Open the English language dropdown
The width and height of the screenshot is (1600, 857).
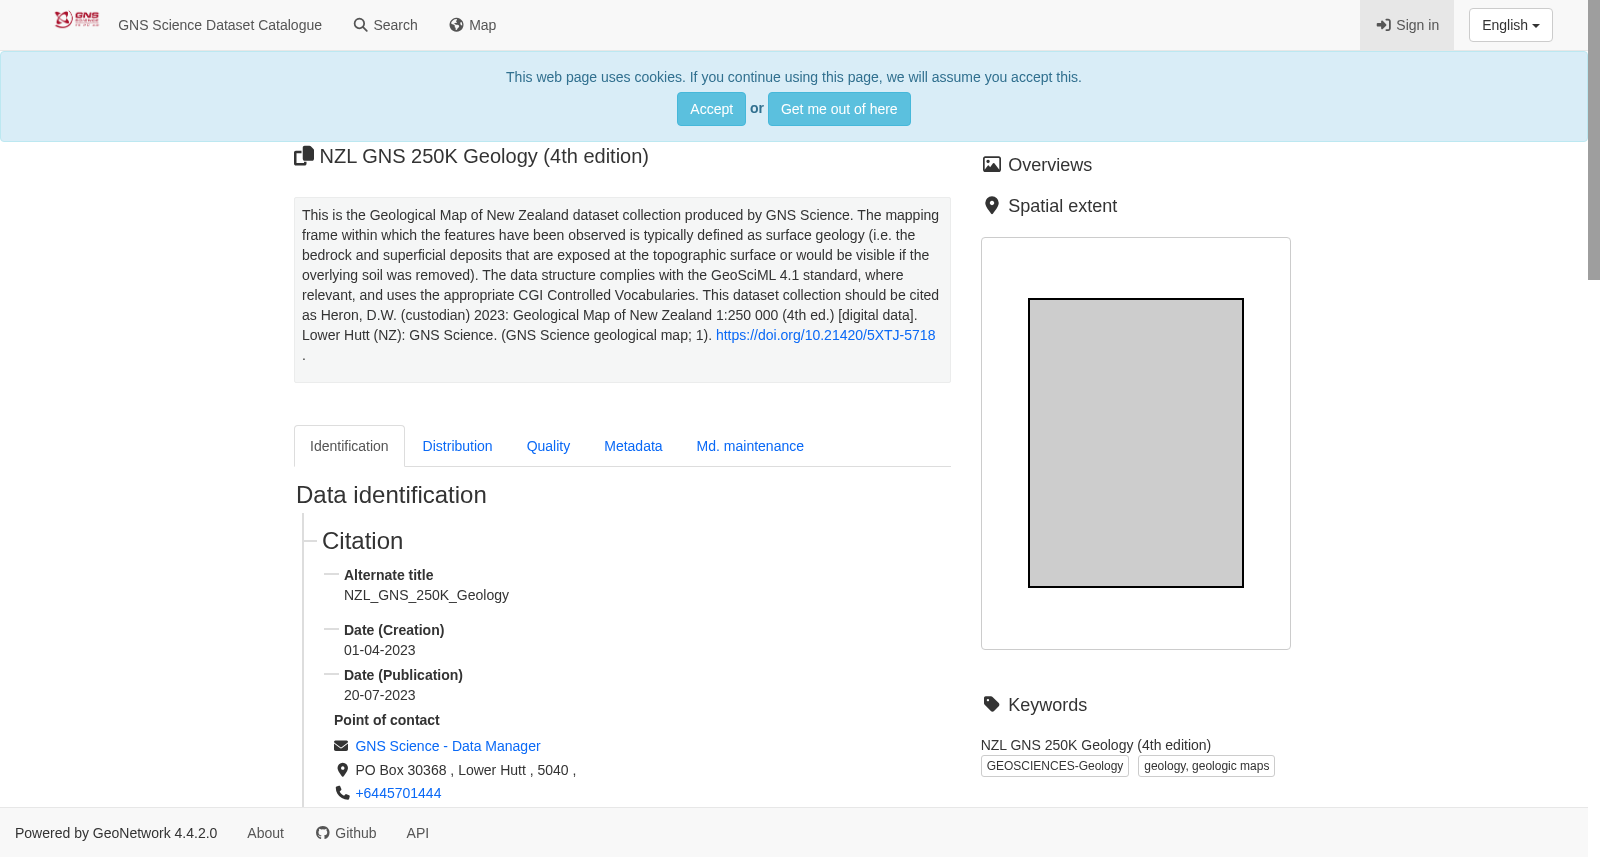click(1510, 25)
